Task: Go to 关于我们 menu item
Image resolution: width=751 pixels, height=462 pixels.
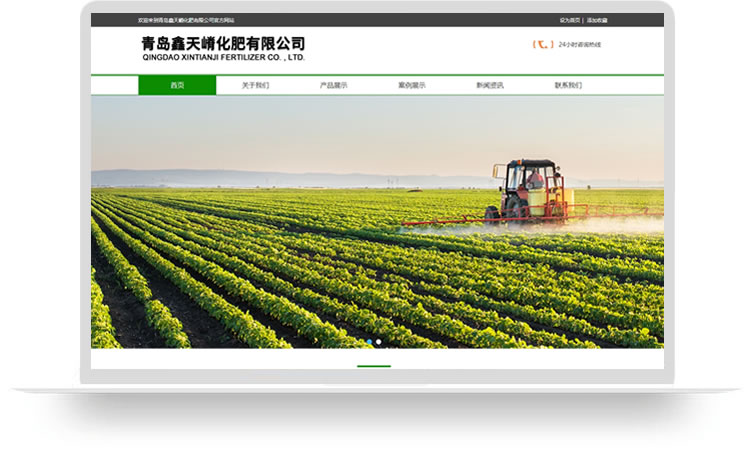Action: point(255,86)
